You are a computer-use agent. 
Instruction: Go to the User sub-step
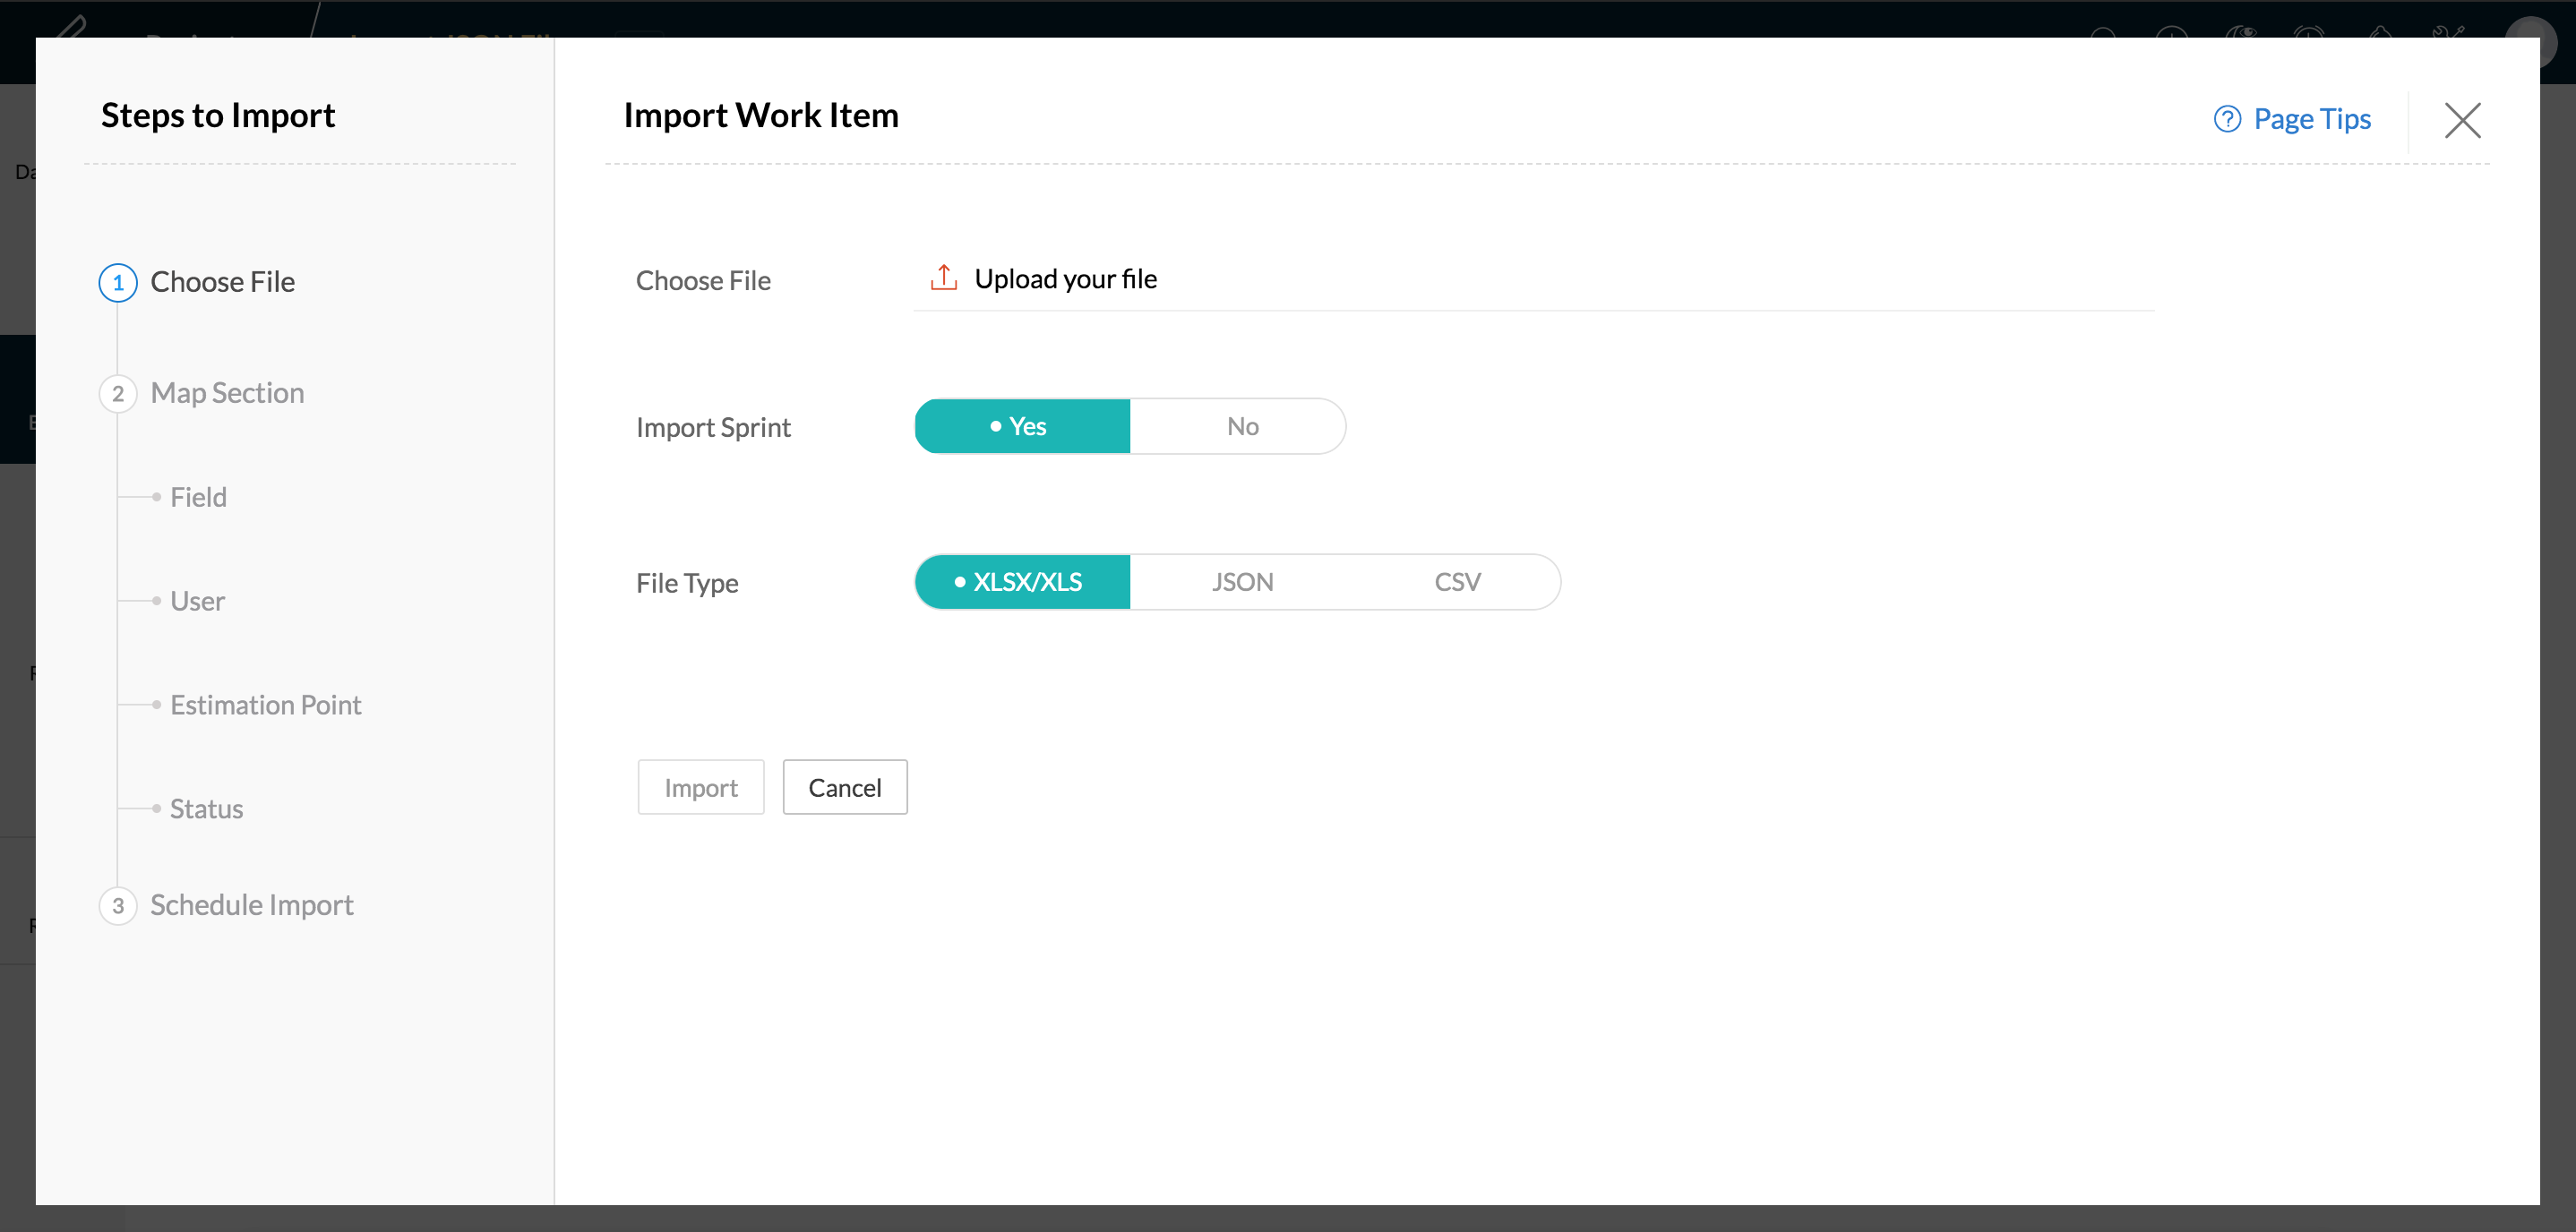click(197, 601)
